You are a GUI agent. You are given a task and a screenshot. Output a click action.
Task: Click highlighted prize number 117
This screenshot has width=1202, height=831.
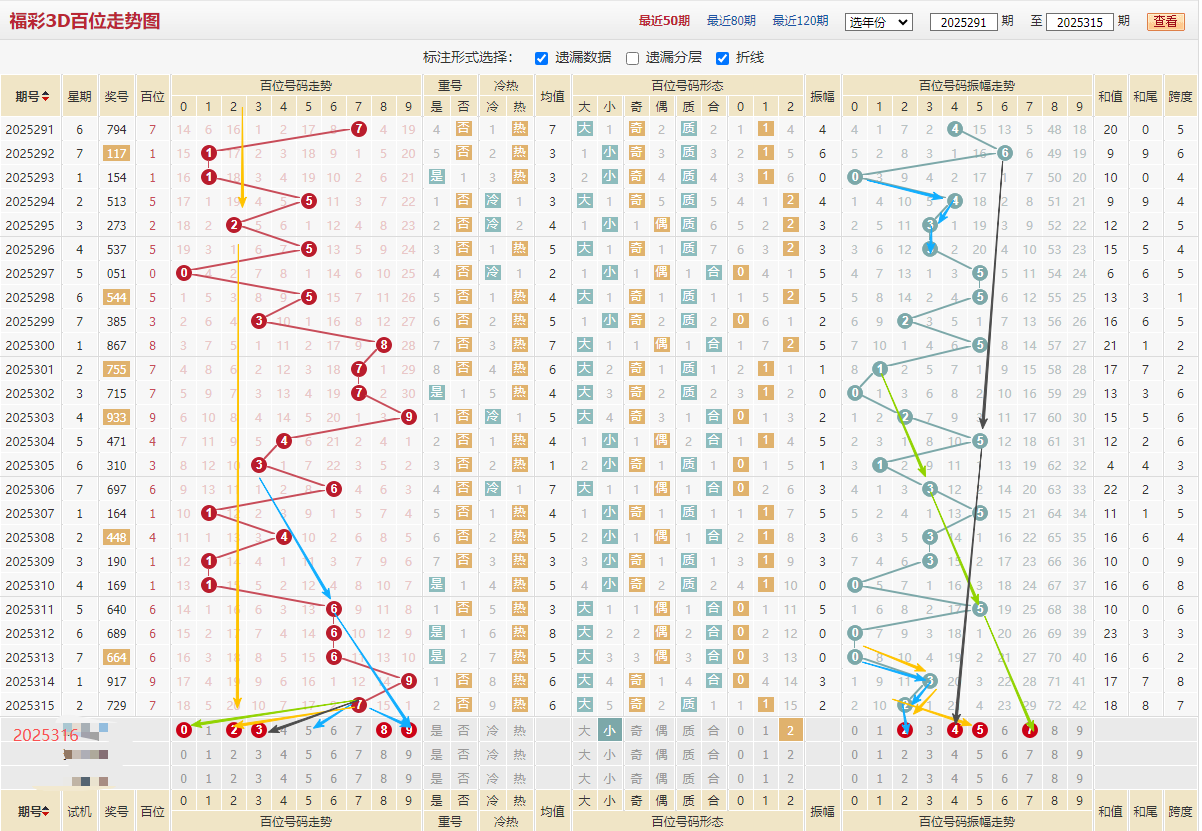coord(116,153)
